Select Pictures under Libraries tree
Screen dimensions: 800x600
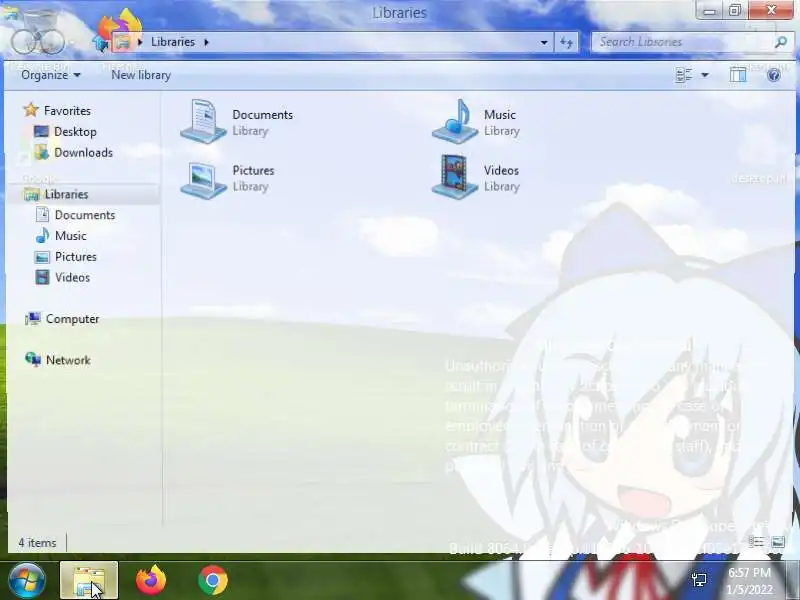pos(65,257)
